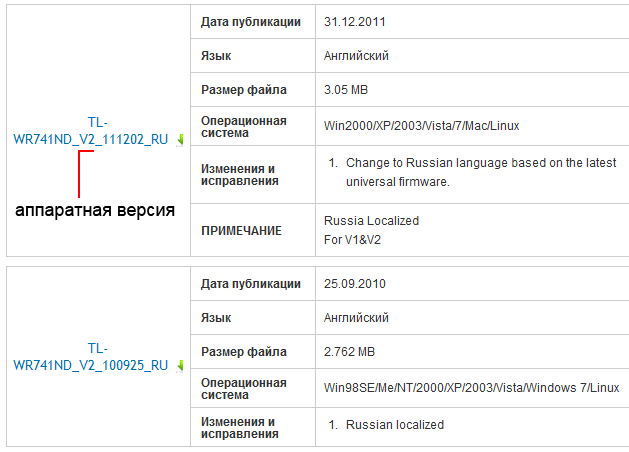The image size is (629, 452).
Task: Click the second 'Дата публикации' label
Action: click(x=251, y=284)
